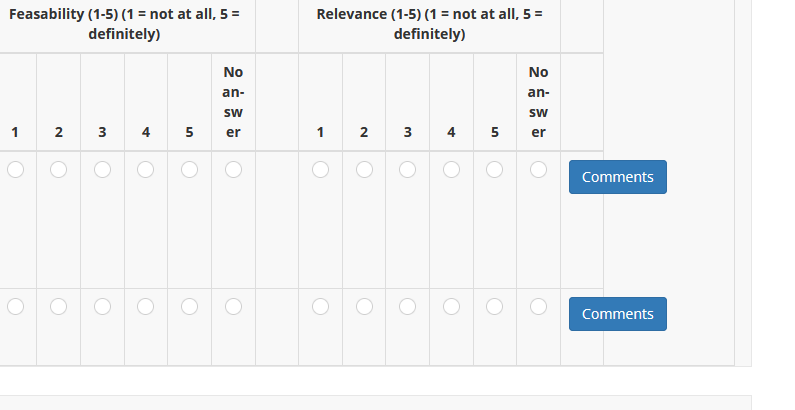
Task: Choose Relevance rating 2 in first row
Action: (364, 170)
